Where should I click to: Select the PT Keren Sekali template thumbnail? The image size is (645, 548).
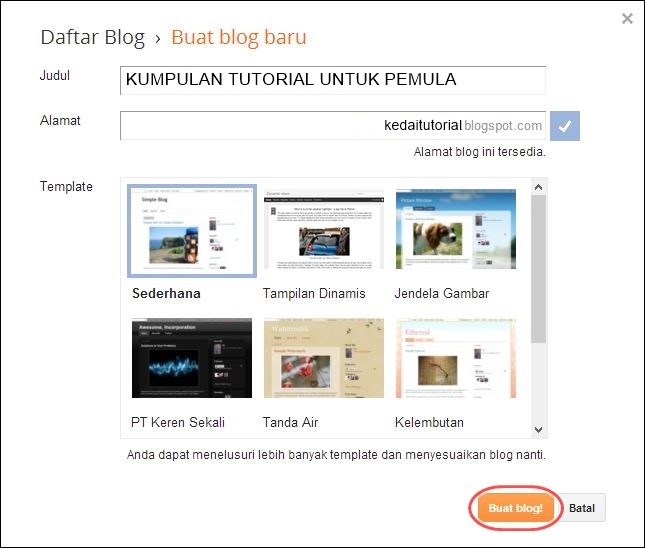click(x=192, y=358)
